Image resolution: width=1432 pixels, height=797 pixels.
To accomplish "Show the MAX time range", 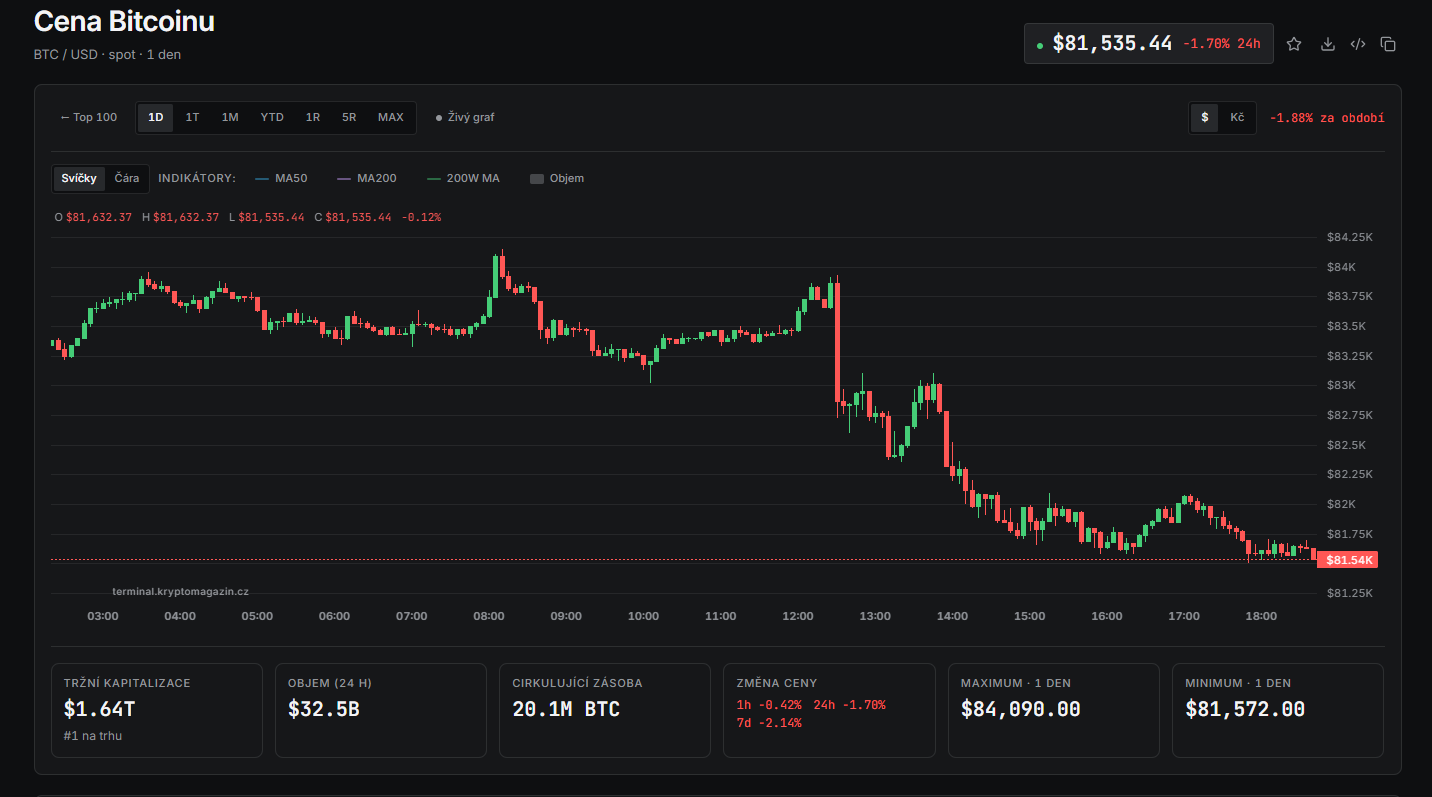I will [391, 117].
